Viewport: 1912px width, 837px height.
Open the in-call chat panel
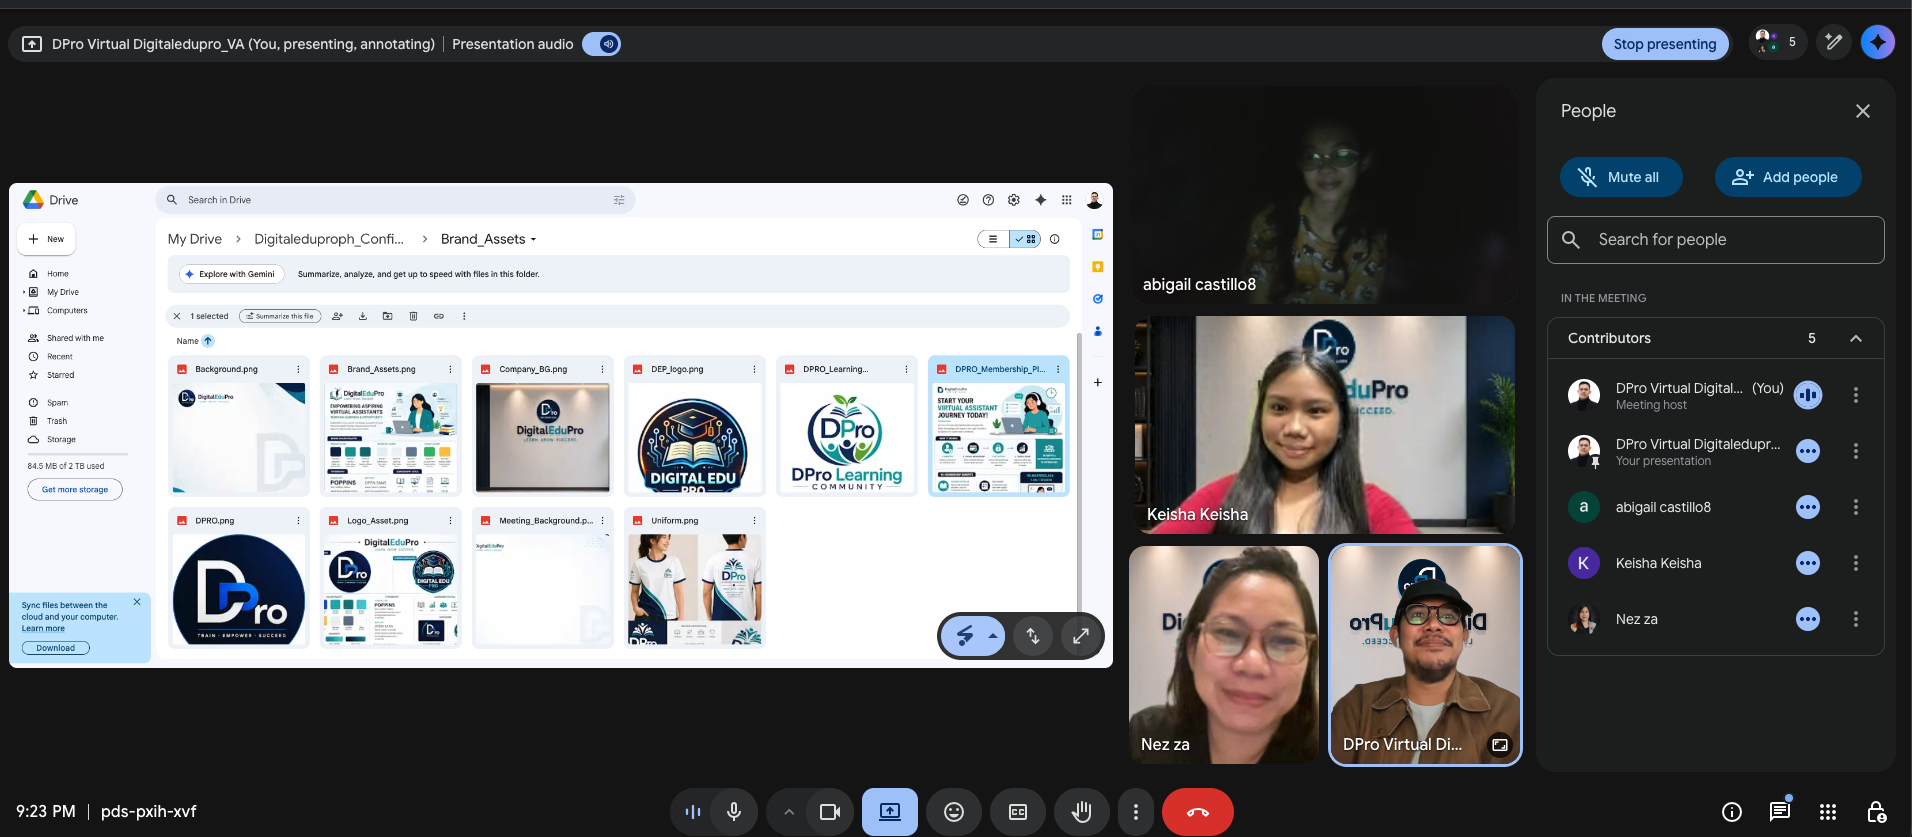[x=1780, y=812]
